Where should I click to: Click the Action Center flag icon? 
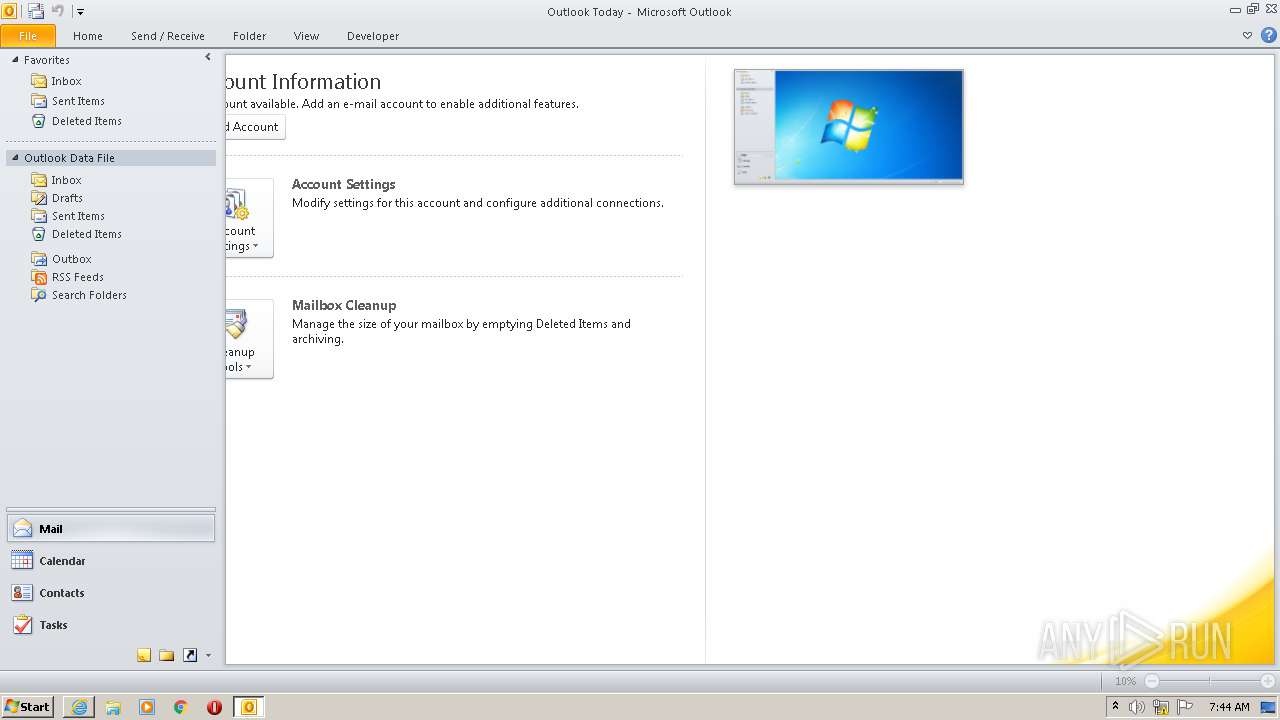pyautogui.click(x=1185, y=707)
